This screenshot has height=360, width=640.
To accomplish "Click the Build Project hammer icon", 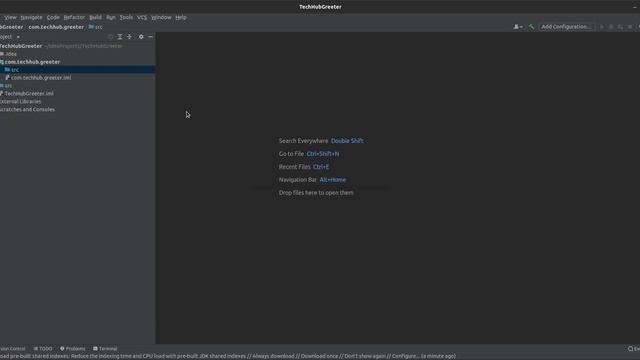I will [531, 27].
